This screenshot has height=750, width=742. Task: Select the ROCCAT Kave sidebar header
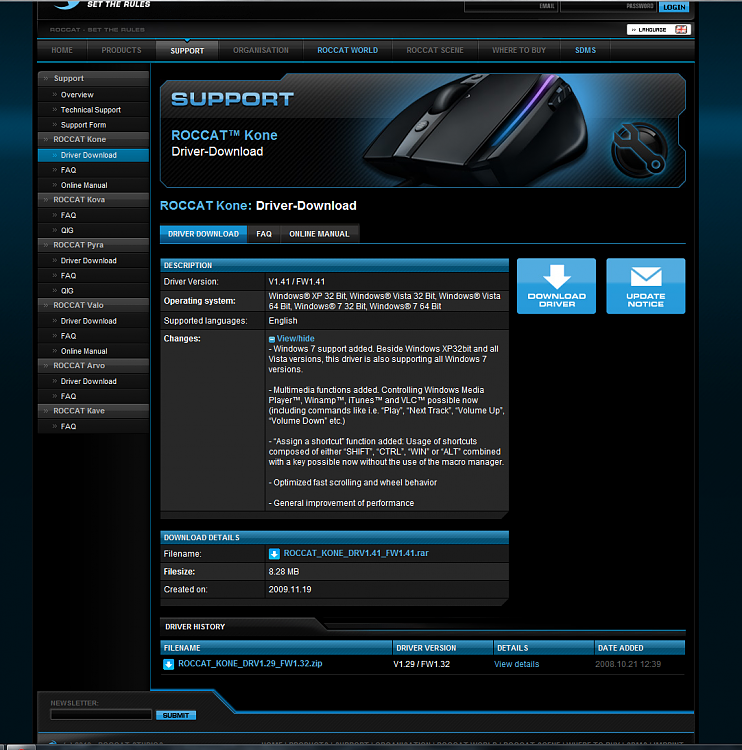93,411
